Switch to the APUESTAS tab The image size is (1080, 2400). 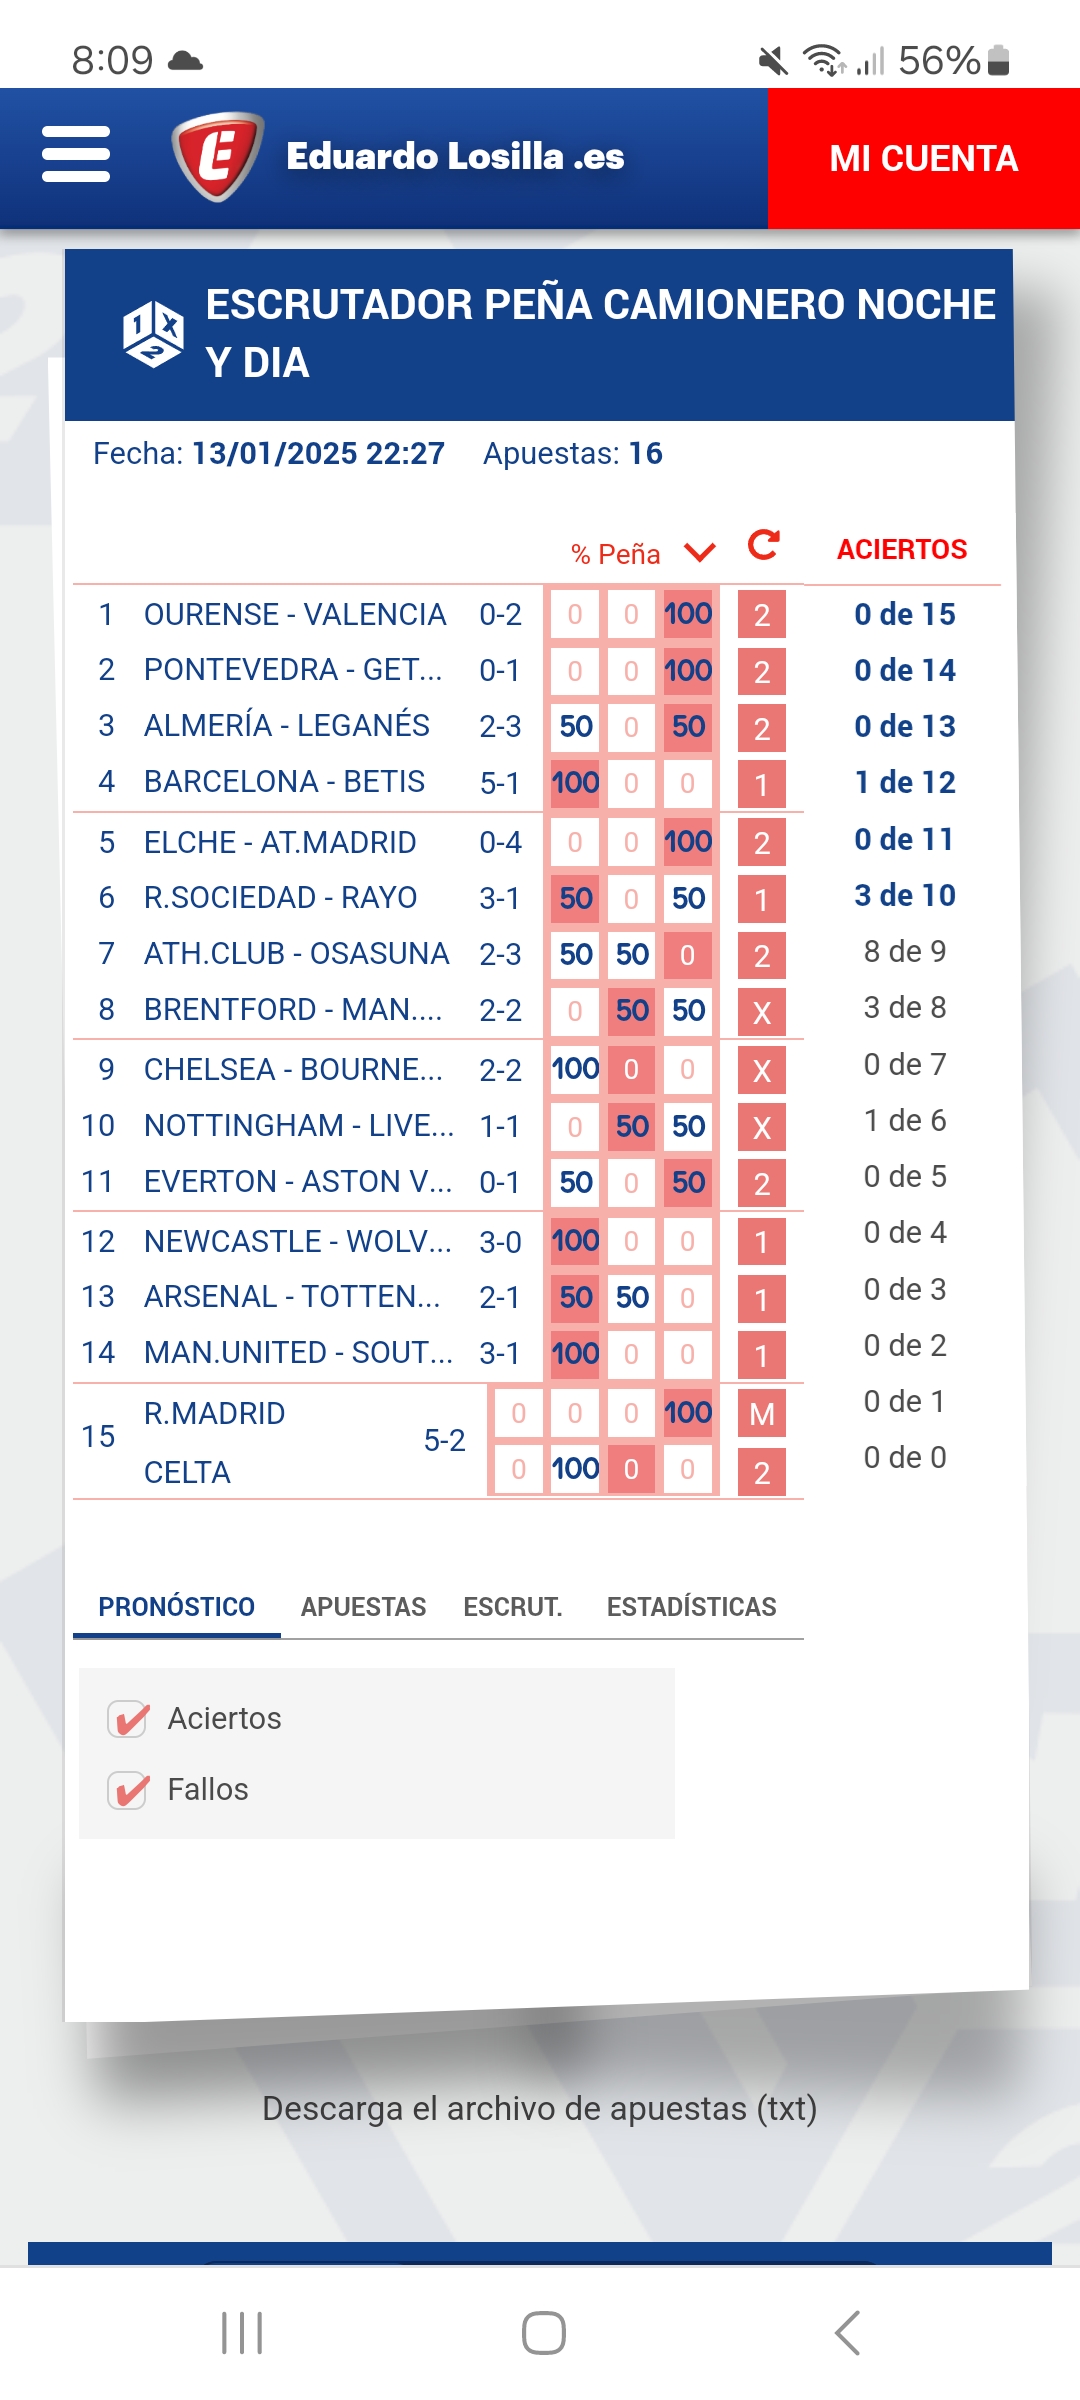(x=363, y=1607)
